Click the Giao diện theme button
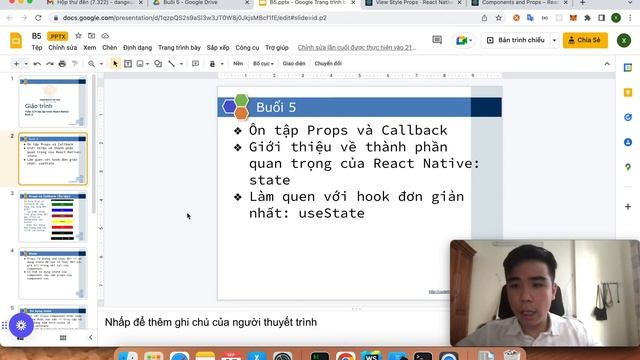640x360 pixels. (294, 64)
